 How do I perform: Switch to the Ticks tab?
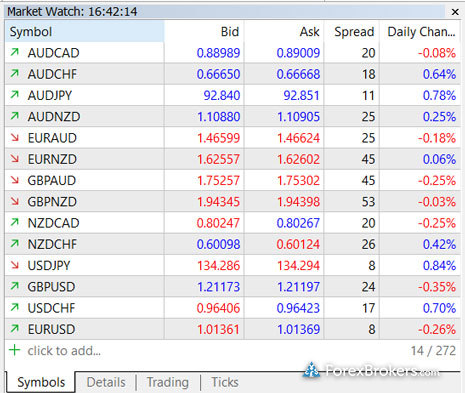[225, 382]
